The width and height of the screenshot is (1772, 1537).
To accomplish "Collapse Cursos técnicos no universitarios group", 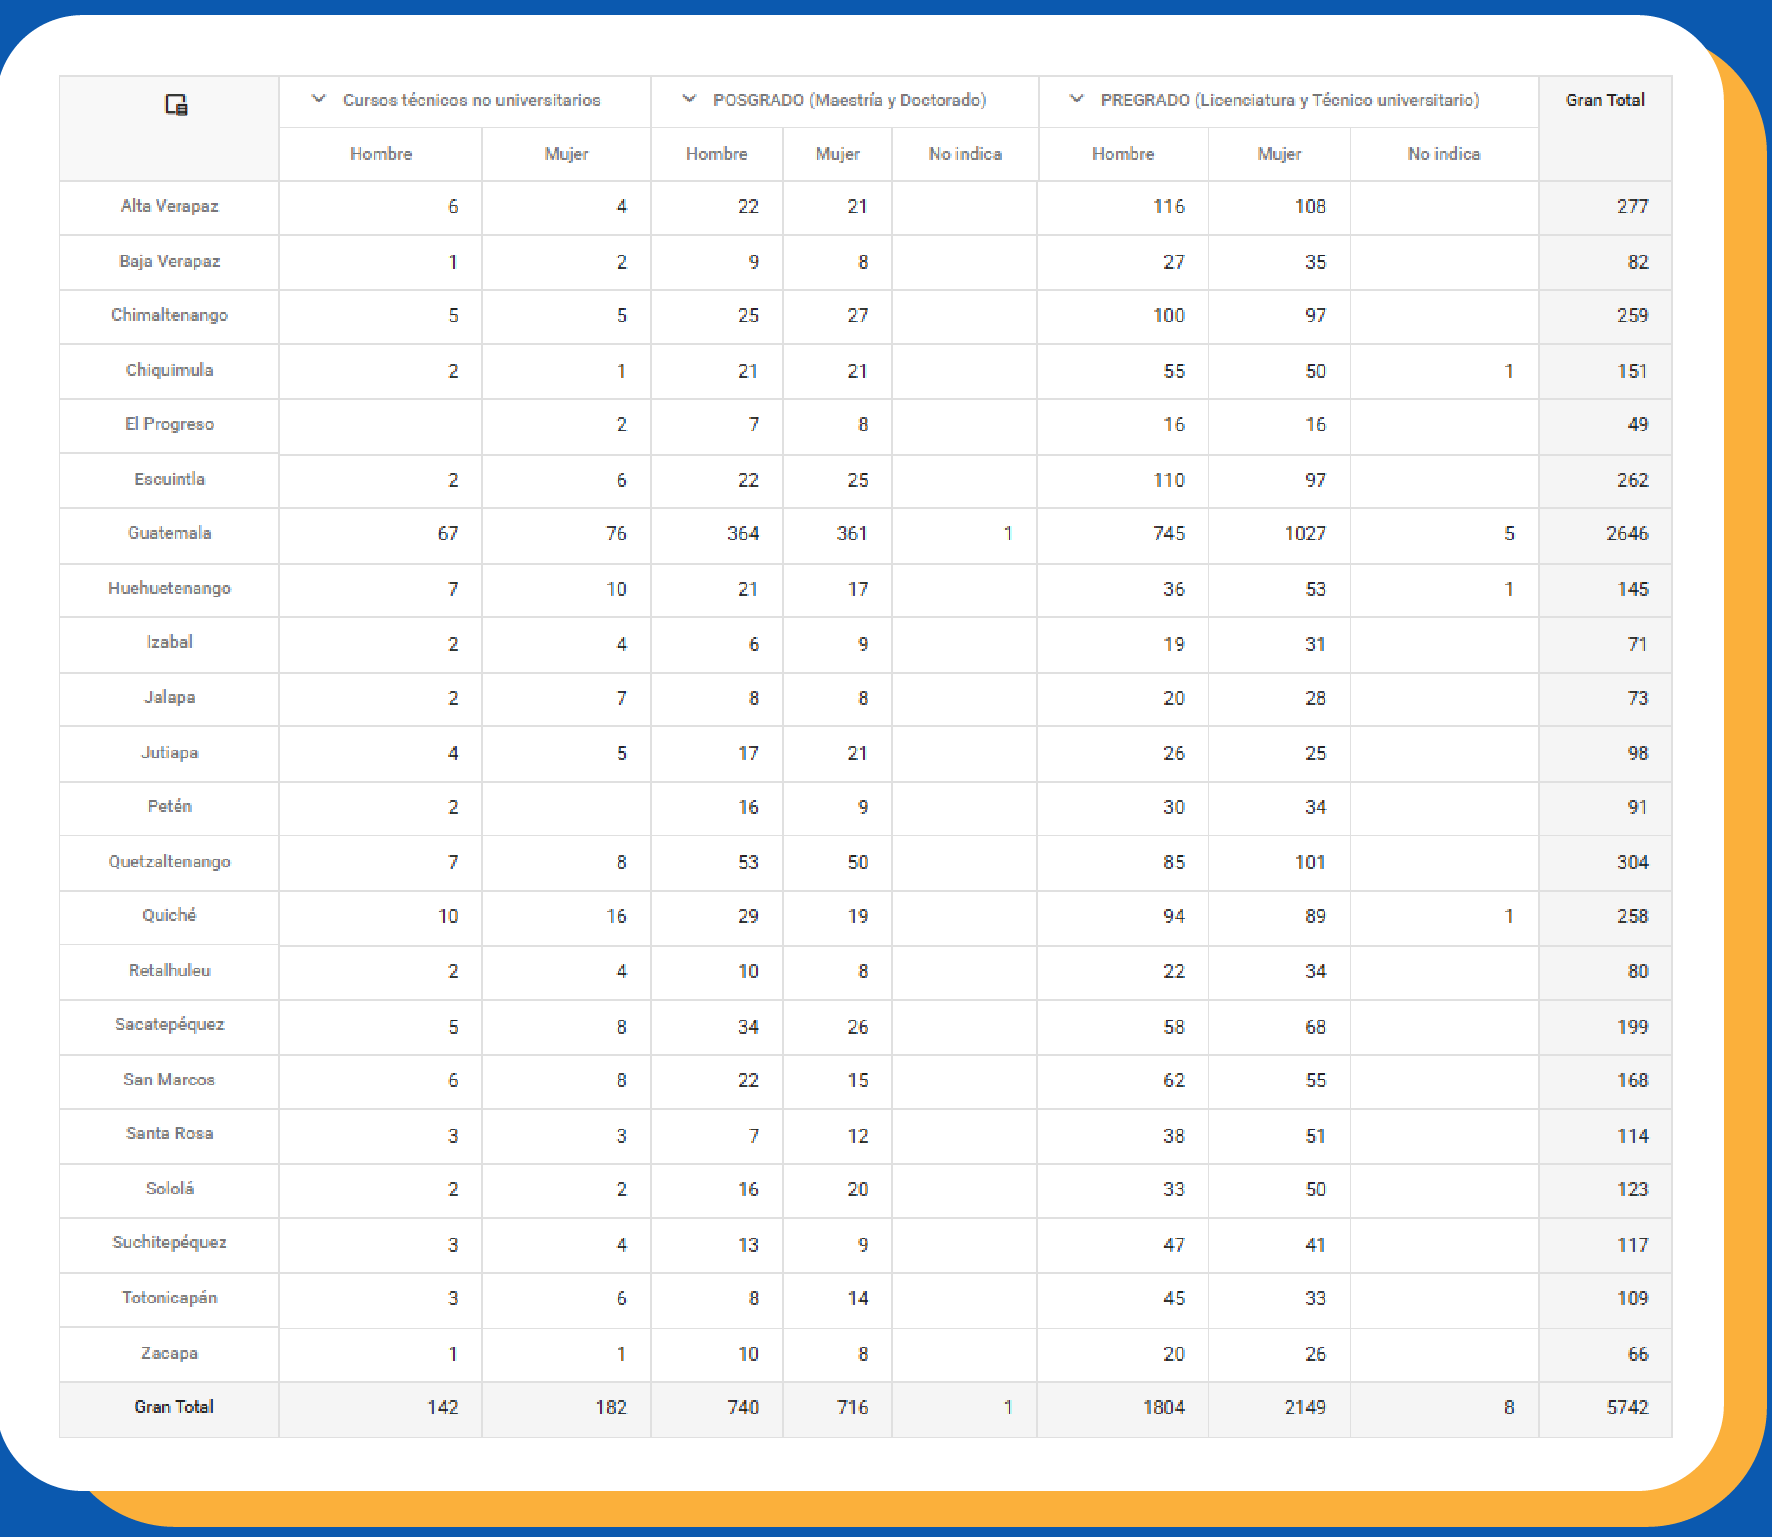I will click(319, 99).
